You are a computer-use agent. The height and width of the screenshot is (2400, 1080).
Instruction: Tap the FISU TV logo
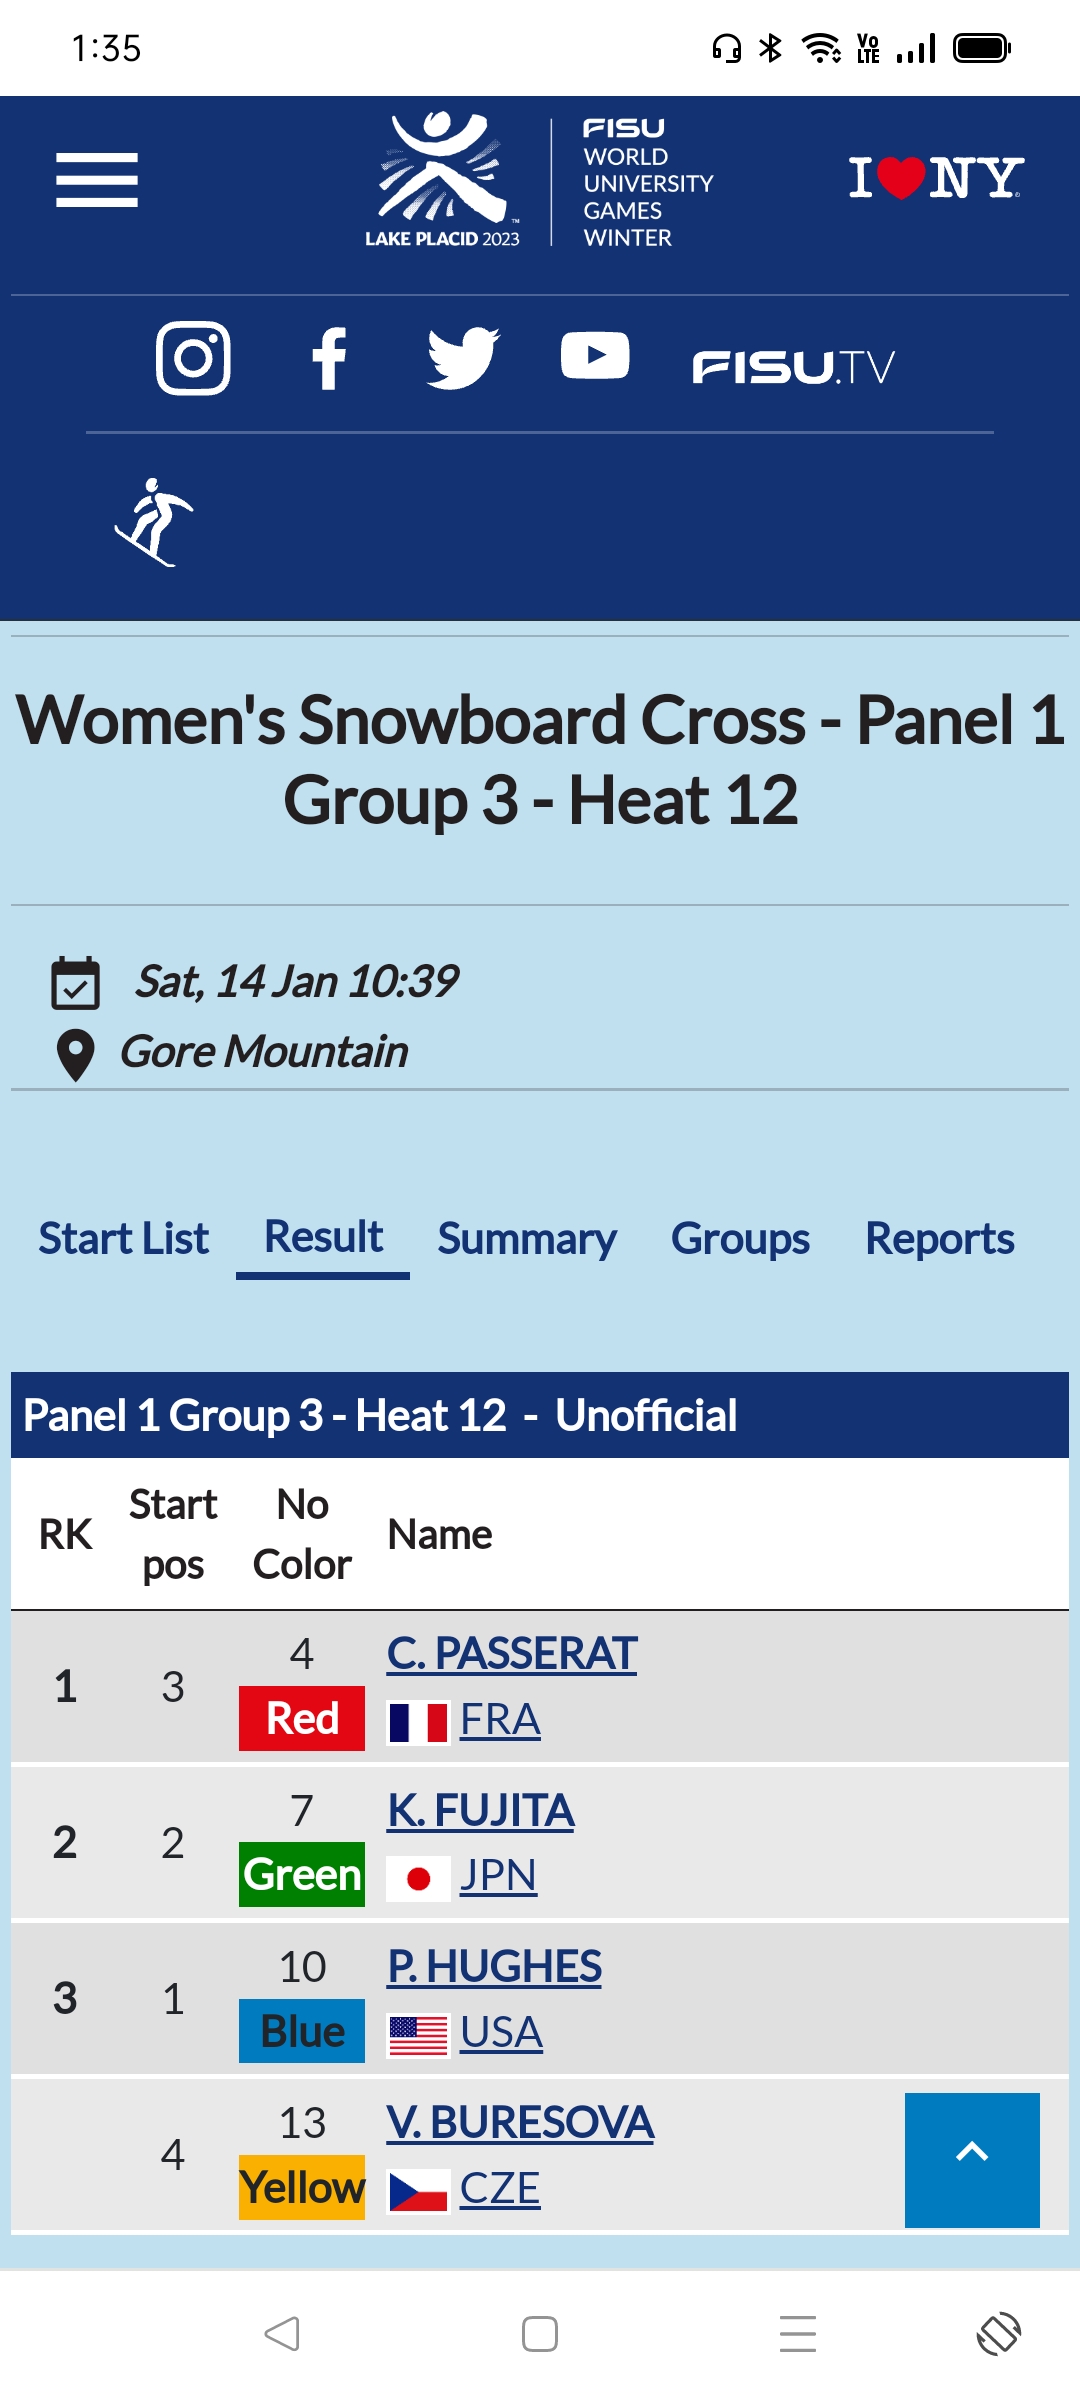point(793,367)
